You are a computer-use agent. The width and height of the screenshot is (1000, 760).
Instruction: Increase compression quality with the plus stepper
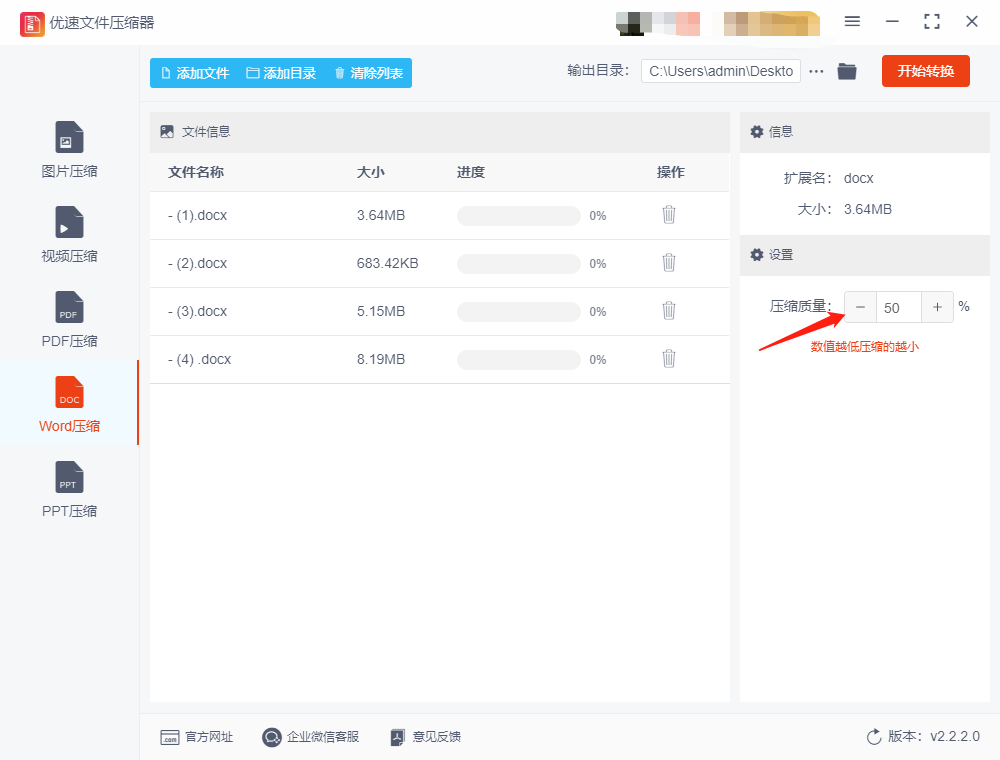click(x=937, y=307)
